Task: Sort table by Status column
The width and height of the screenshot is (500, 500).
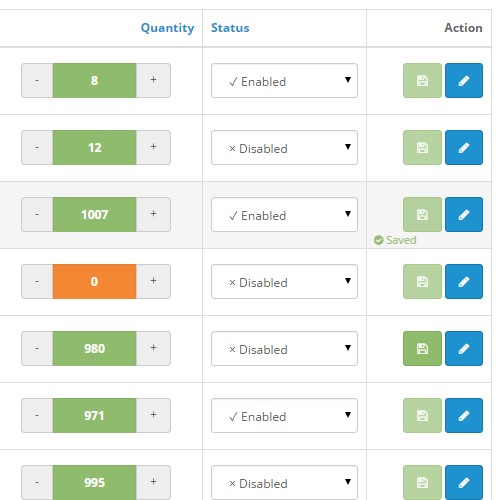Action: (230, 28)
